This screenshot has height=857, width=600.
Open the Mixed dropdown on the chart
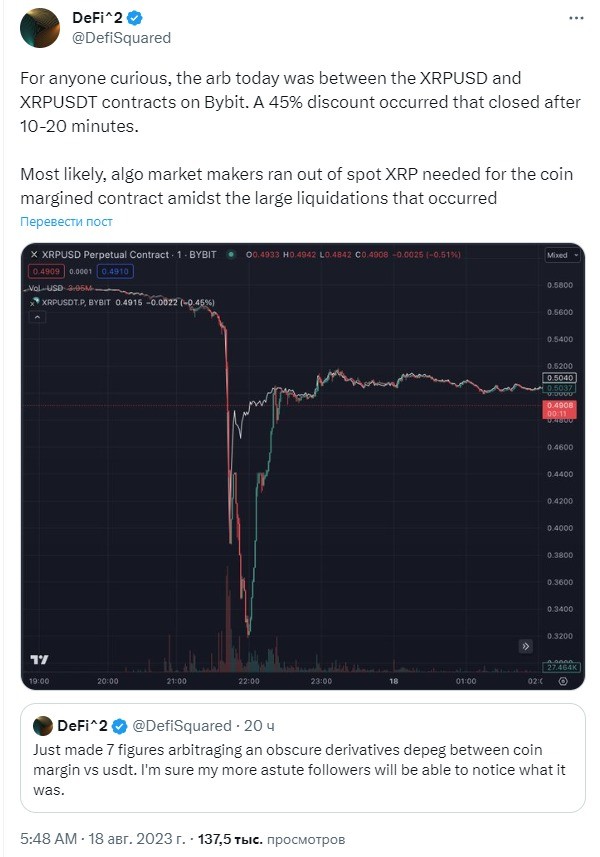(x=562, y=255)
